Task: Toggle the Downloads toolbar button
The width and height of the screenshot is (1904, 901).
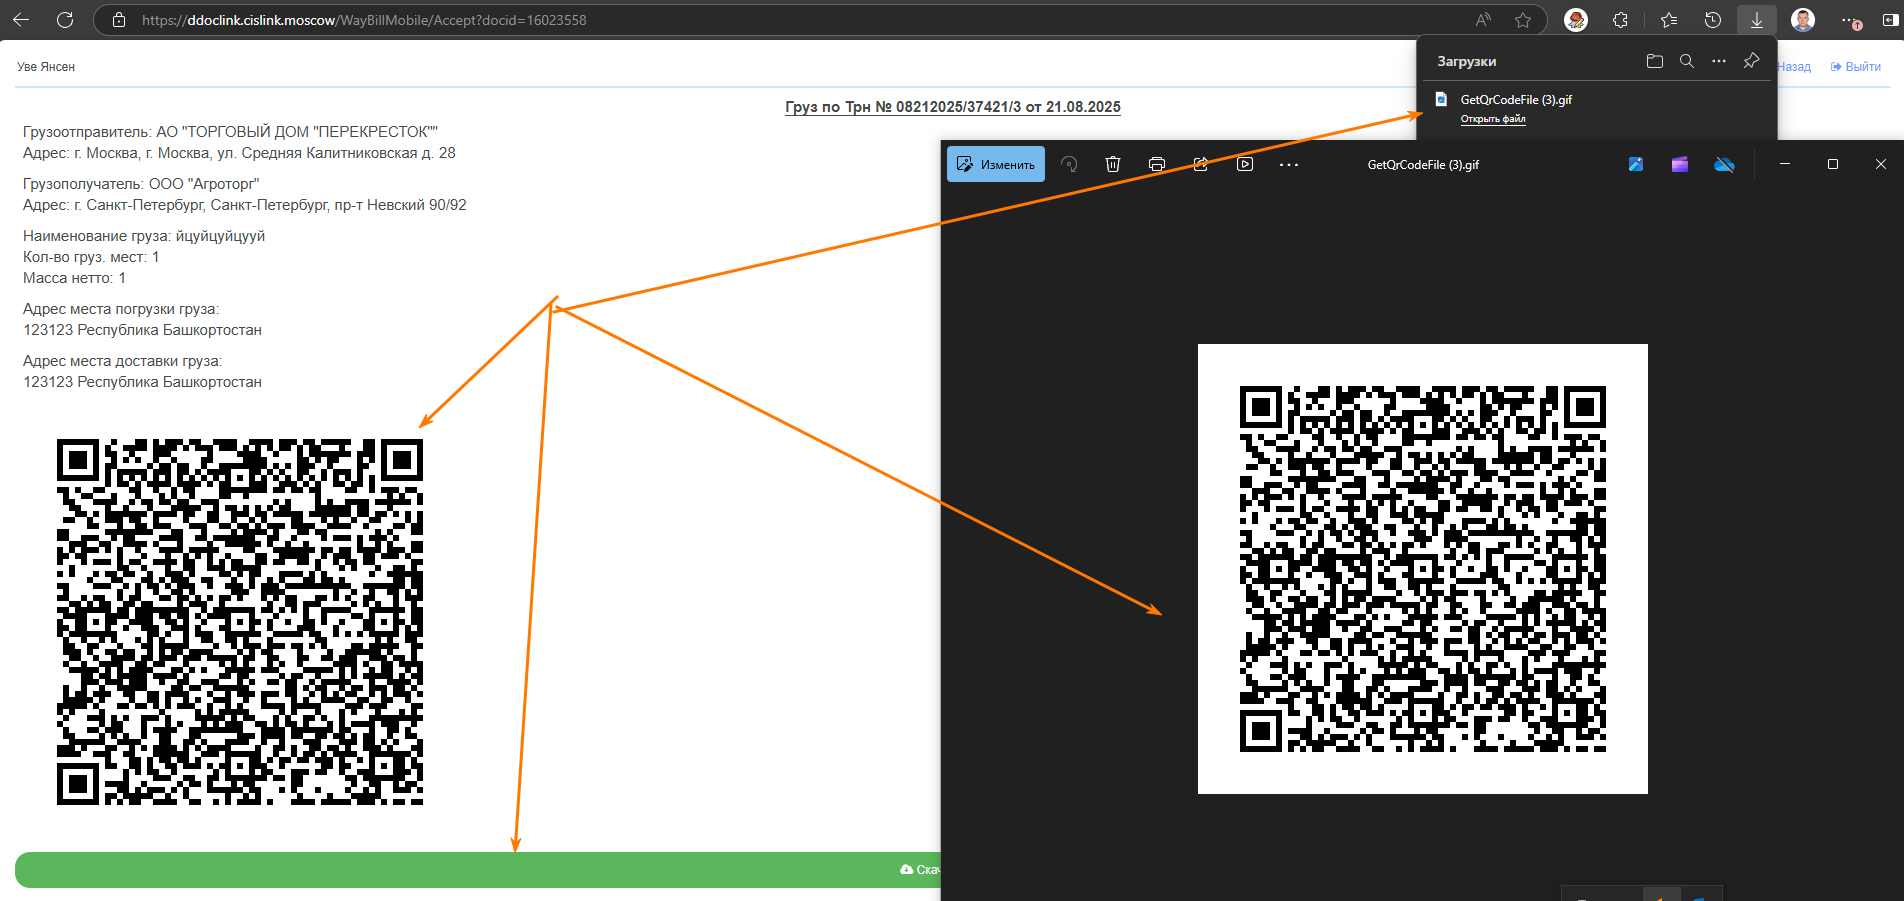Action: (x=1757, y=20)
